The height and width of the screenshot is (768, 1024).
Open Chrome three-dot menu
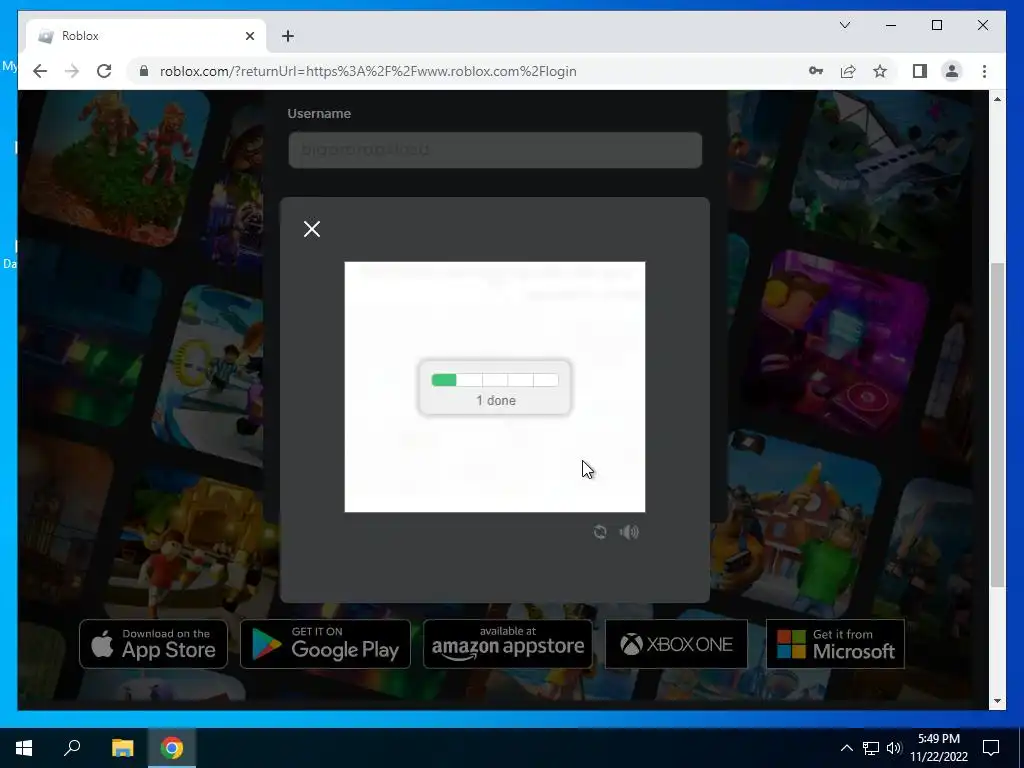[984, 71]
